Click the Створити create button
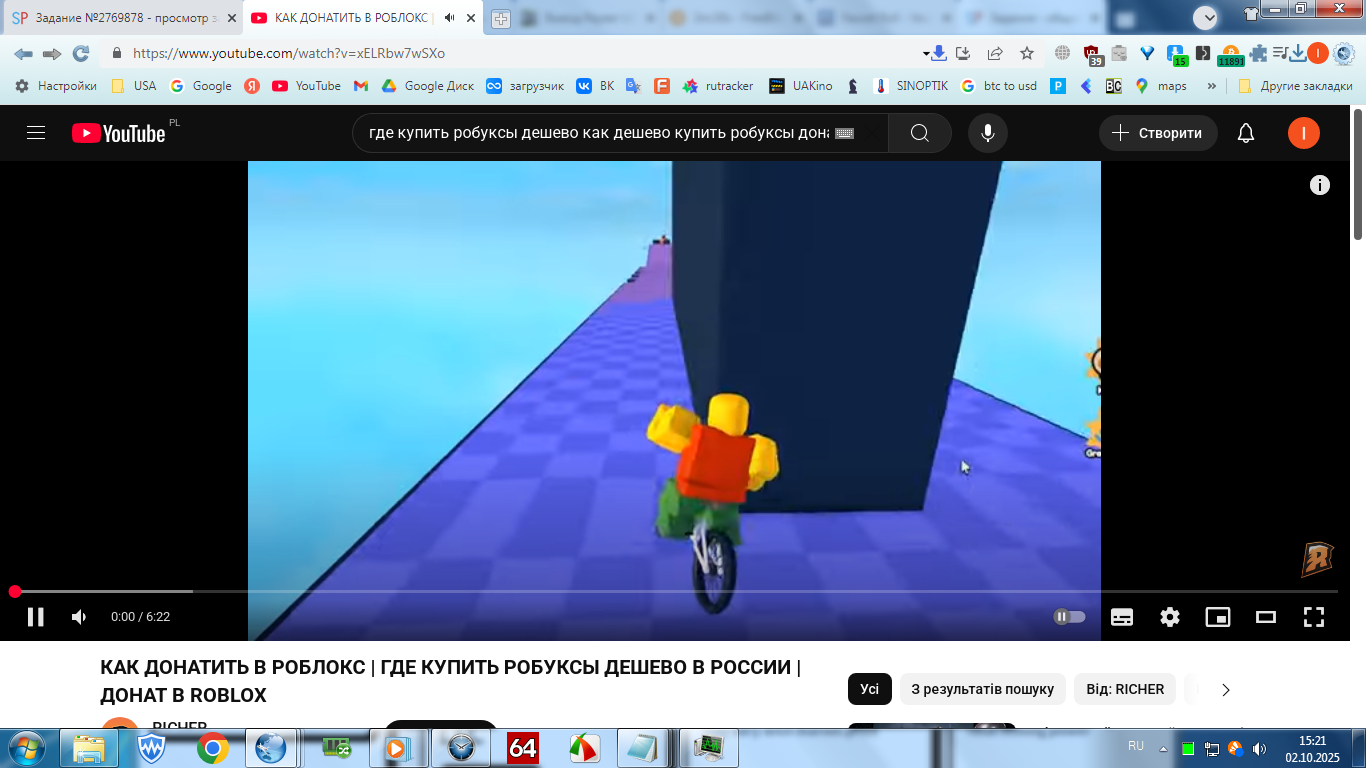1366x768 pixels. pos(1158,133)
